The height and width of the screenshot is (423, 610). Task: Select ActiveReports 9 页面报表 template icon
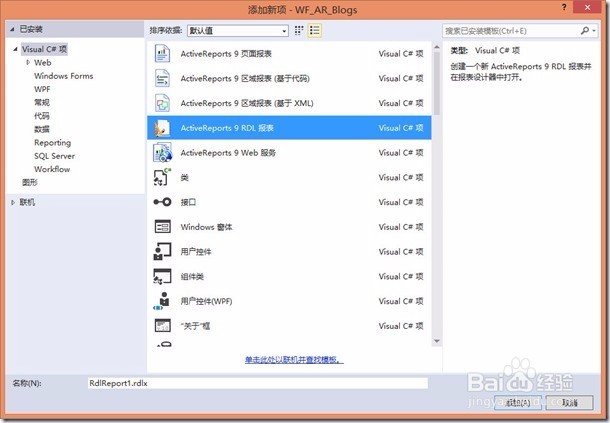coord(162,54)
